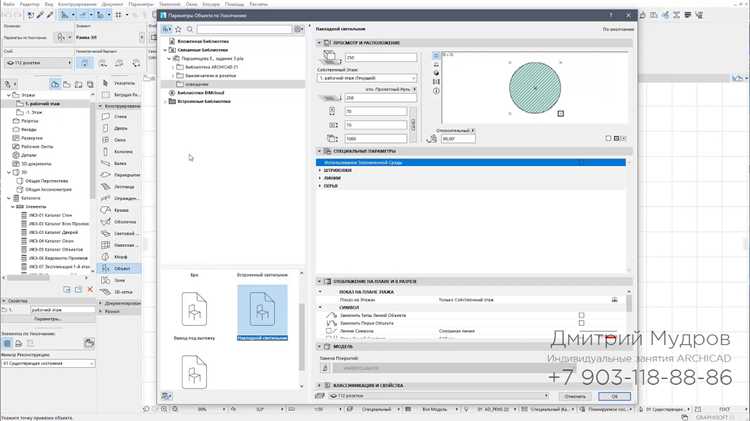Click the favorites star icon in dialog
Image resolution: width=750 pixels, height=421 pixels.
pos(178,29)
